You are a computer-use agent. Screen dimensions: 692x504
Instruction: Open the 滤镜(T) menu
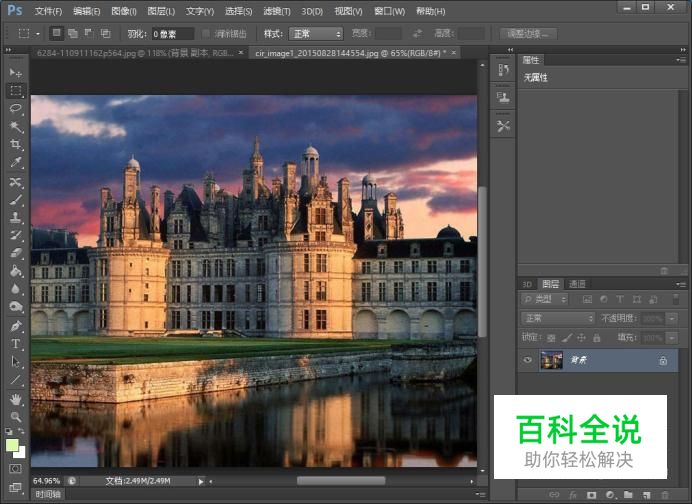[277, 11]
